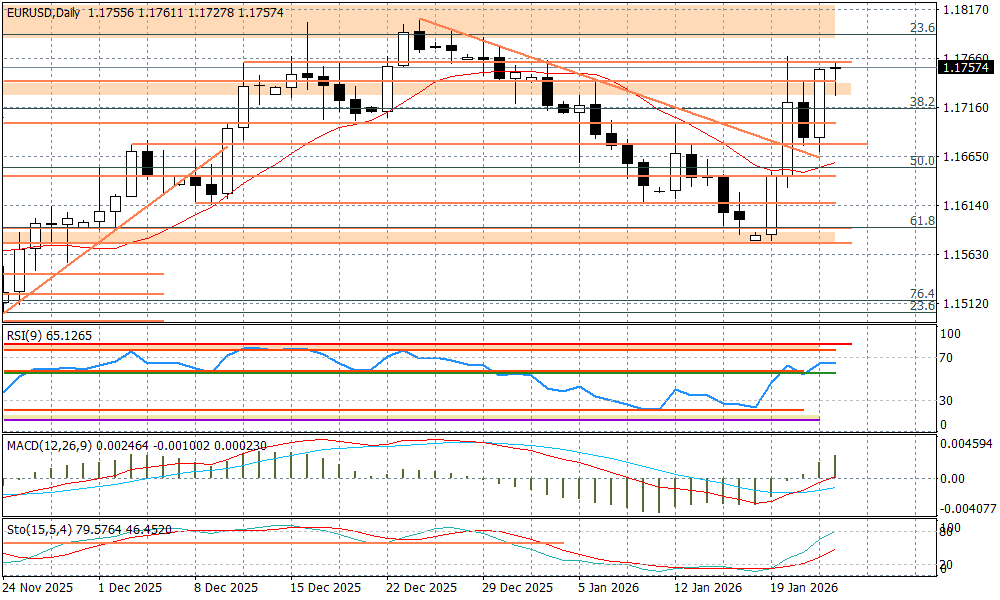Select the 22 Dec 2025 date marker
The image size is (1000, 600).
421,588
